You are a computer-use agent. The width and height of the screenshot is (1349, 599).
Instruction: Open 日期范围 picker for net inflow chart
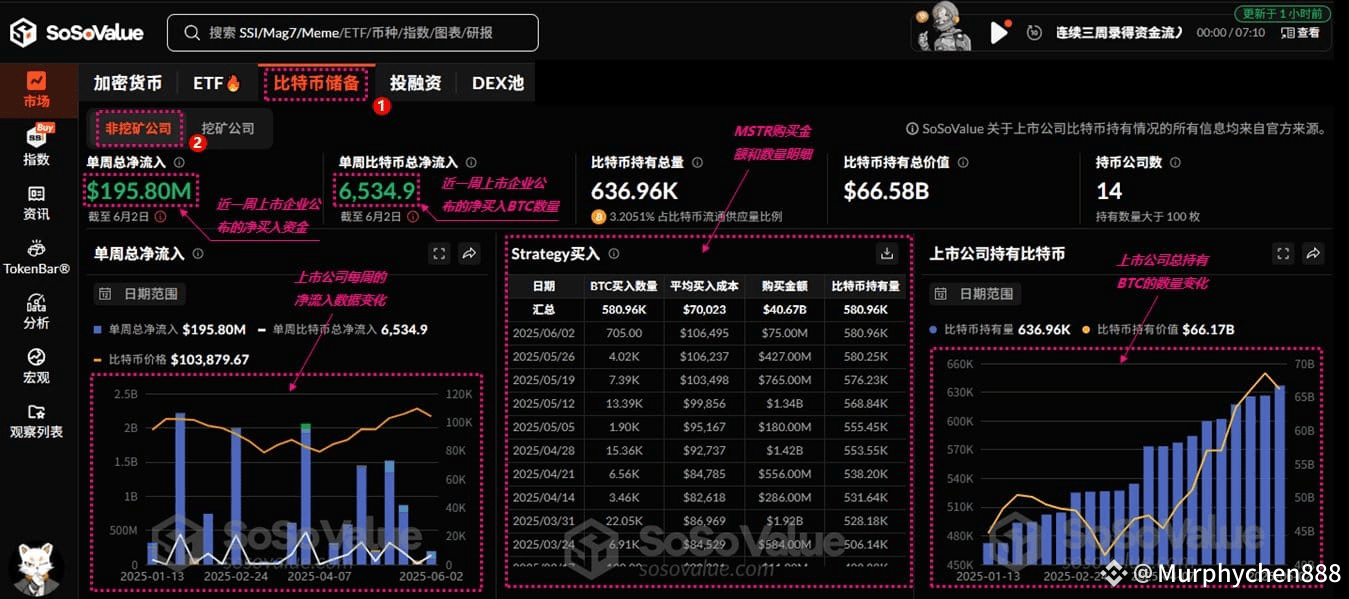point(140,294)
